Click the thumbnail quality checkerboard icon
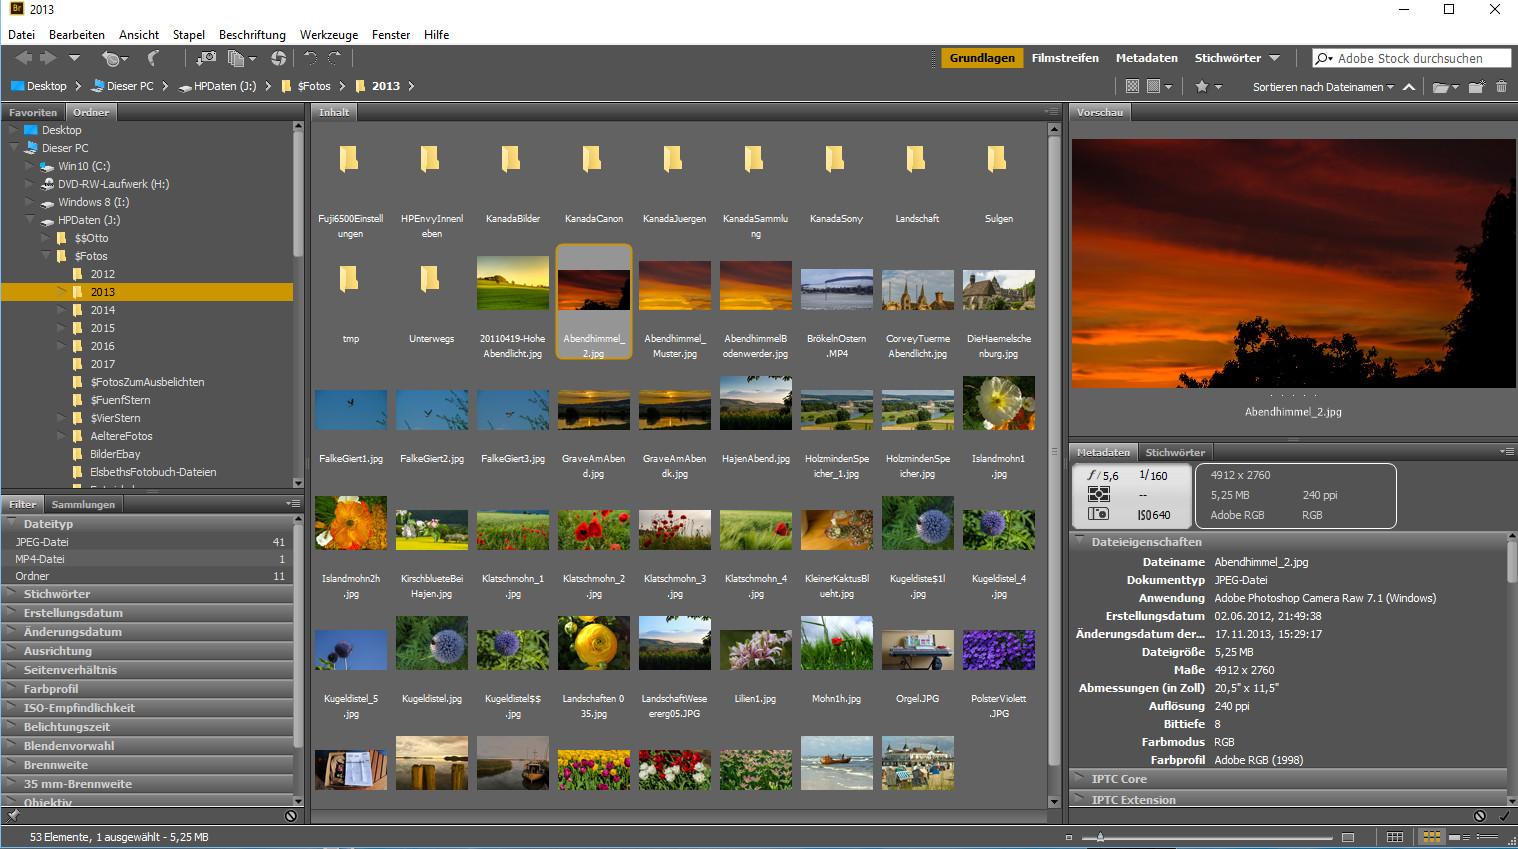The width and height of the screenshot is (1518, 849). (x=1132, y=87)
